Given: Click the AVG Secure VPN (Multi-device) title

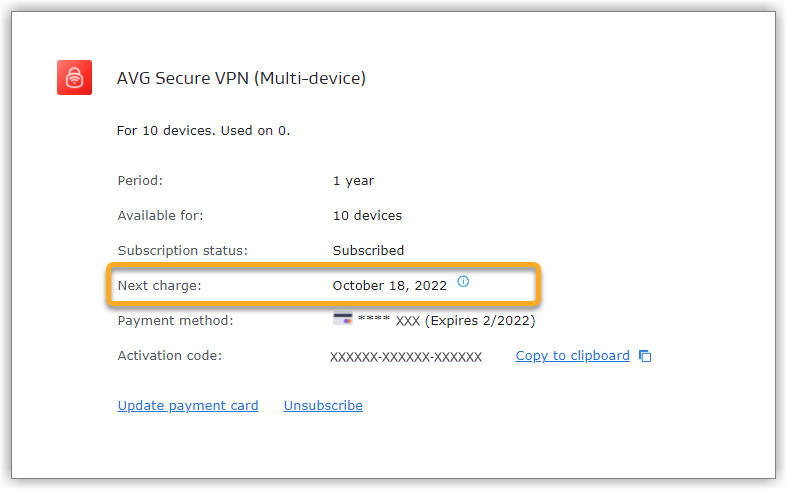Looking at the screenshot, I should point(241,78).
